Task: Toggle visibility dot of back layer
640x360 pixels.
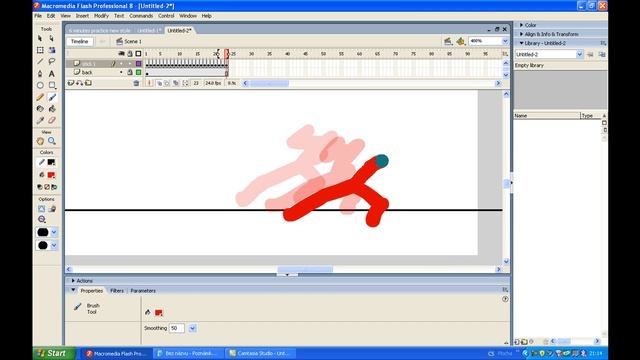Action: [121, 72]
